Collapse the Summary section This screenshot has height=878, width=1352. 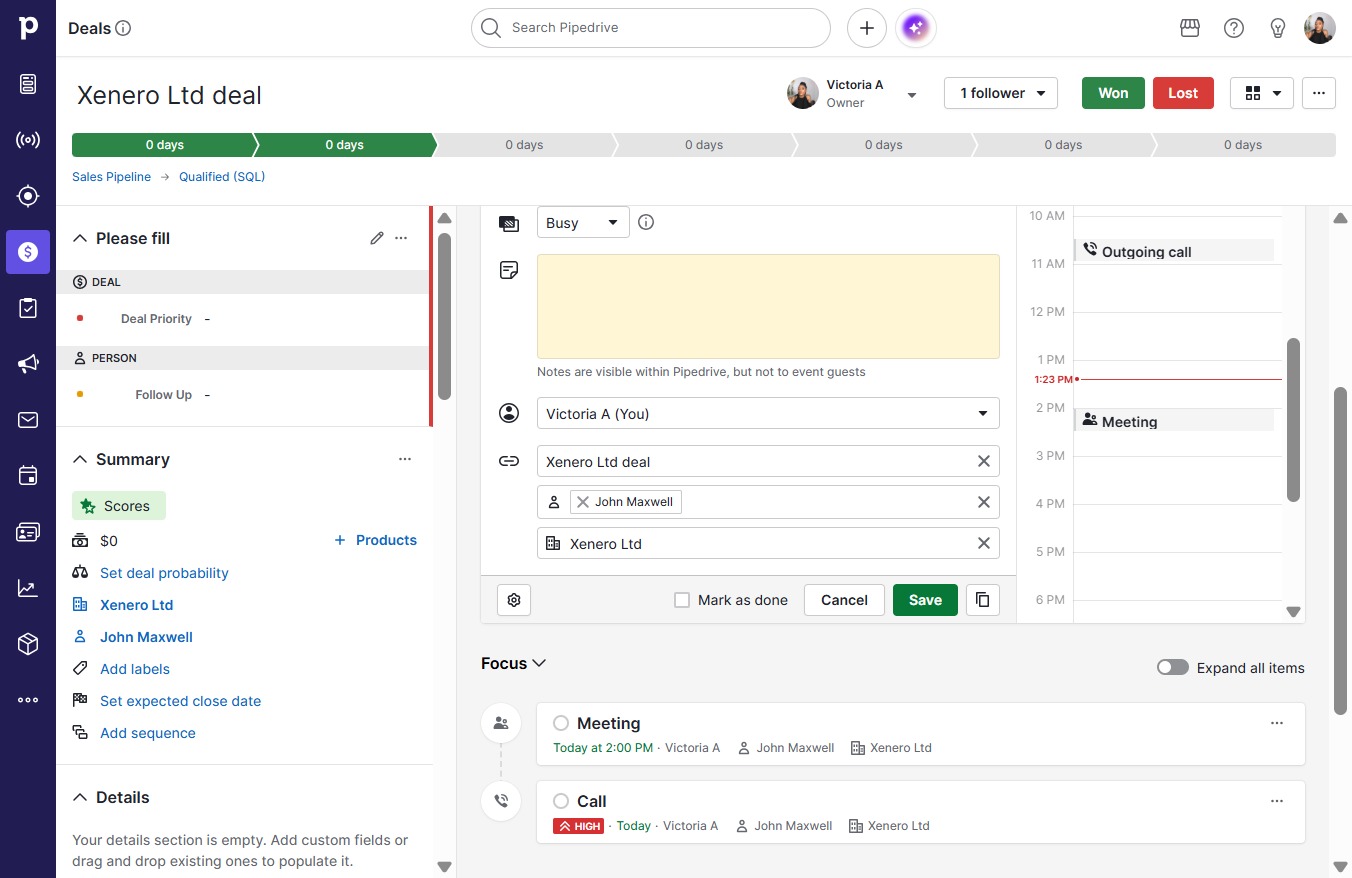coord(80,459)
